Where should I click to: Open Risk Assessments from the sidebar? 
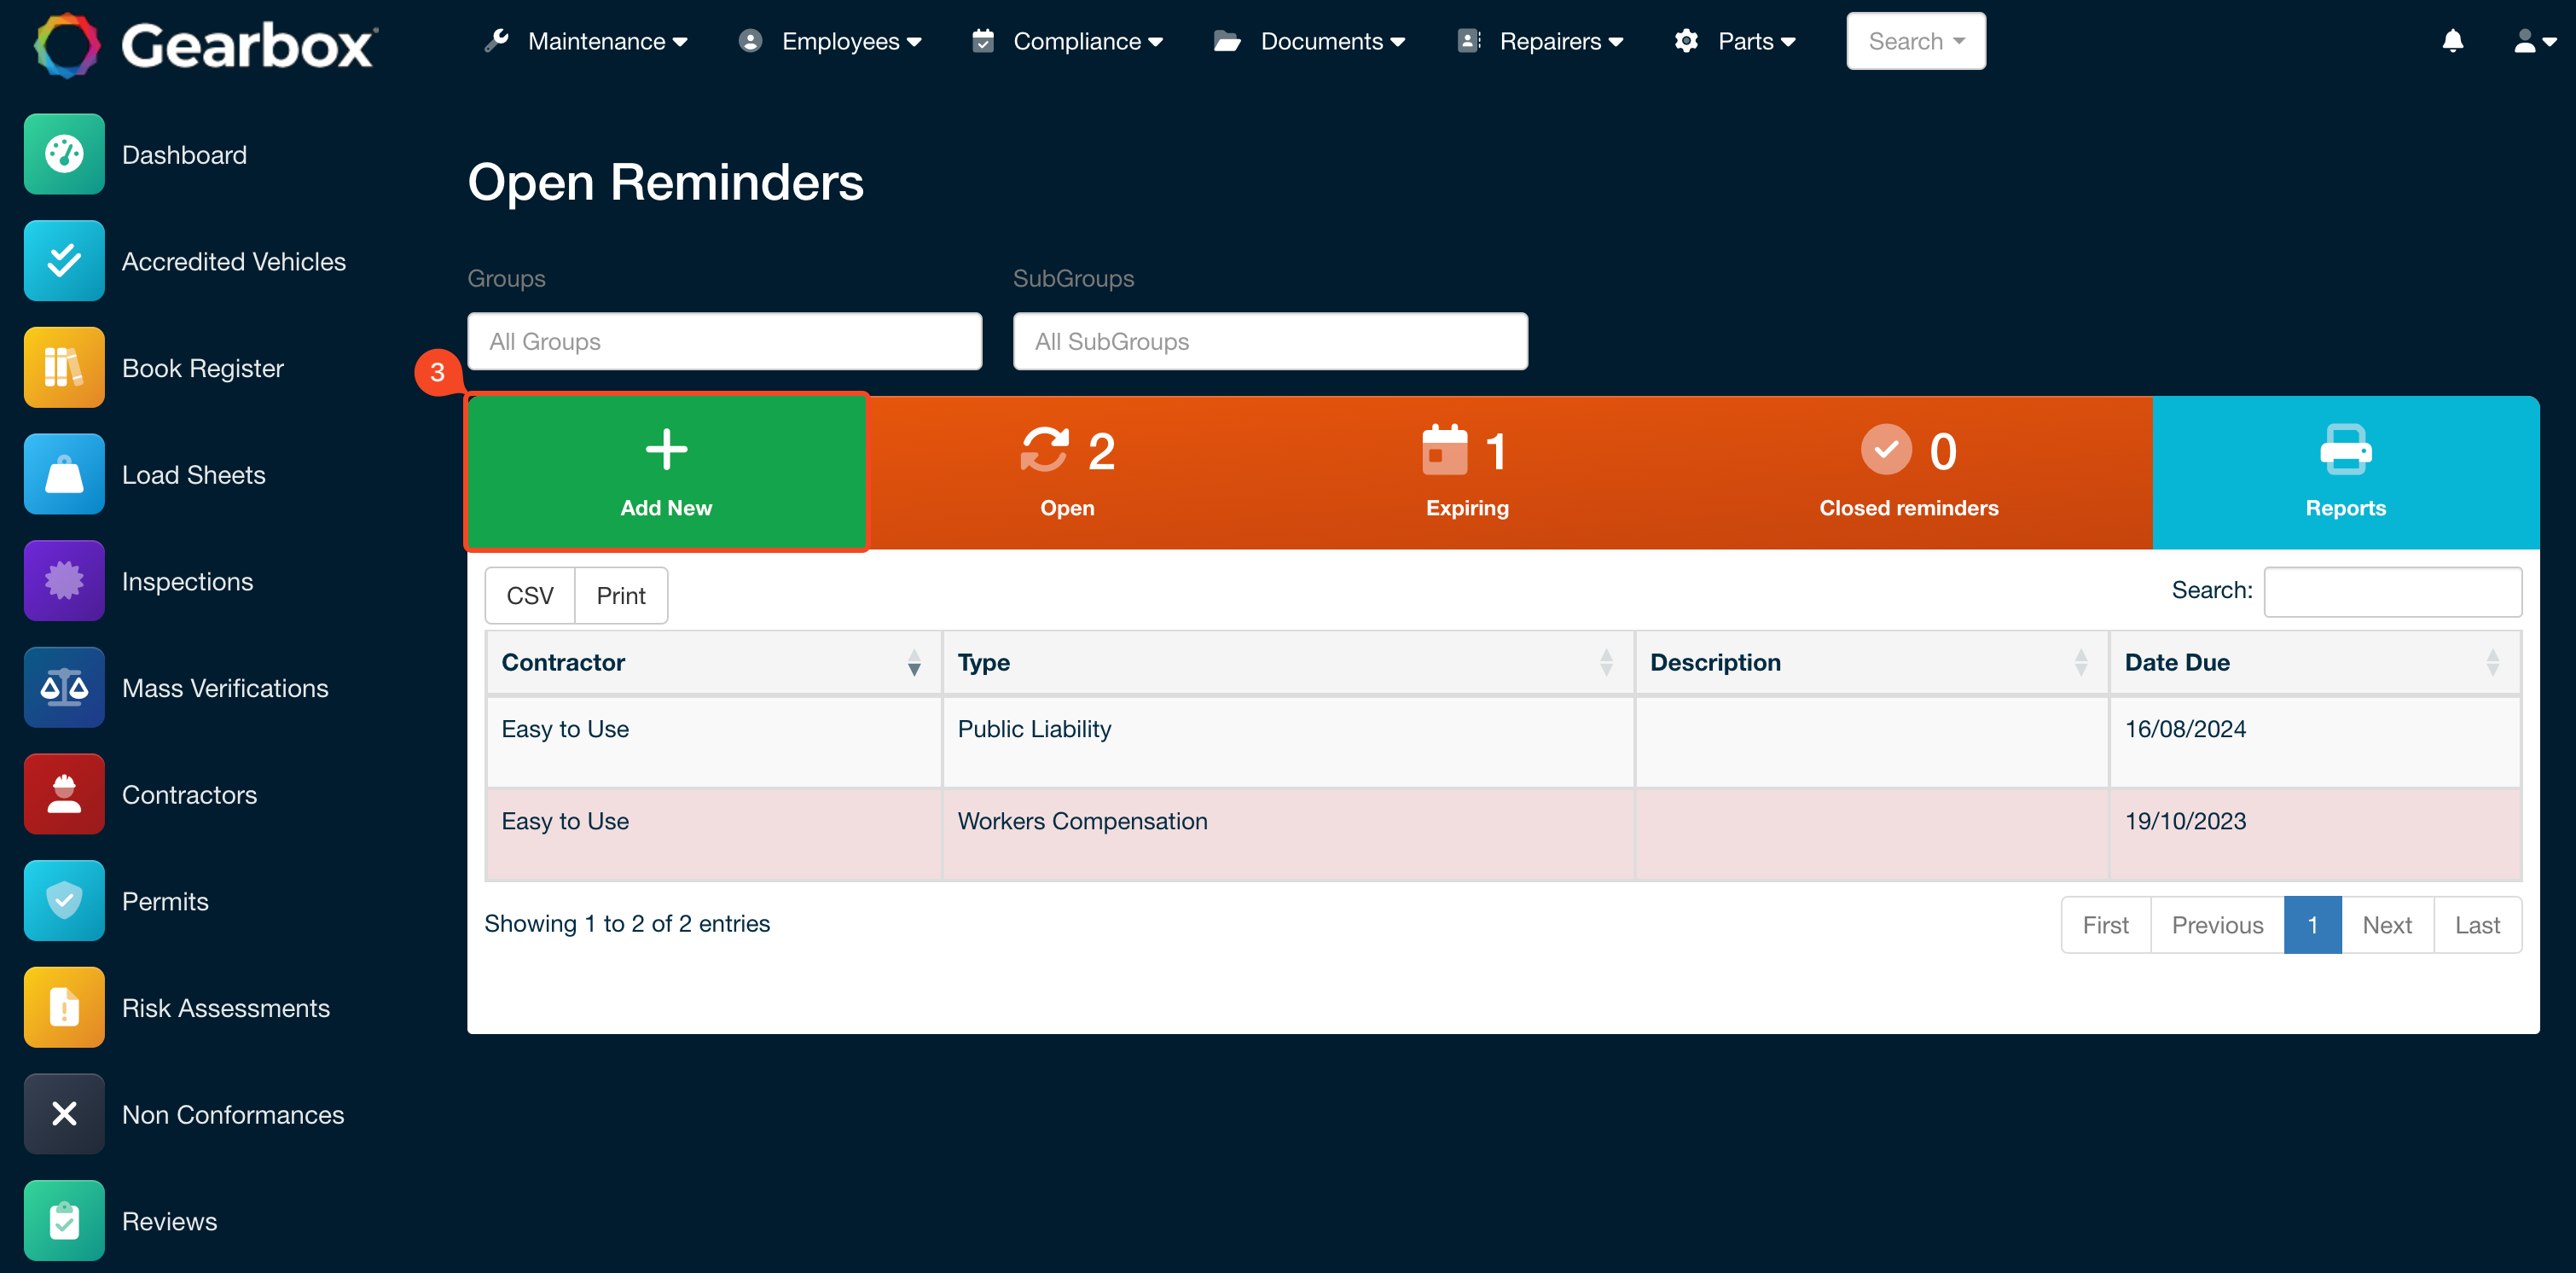coord(226,1007)
